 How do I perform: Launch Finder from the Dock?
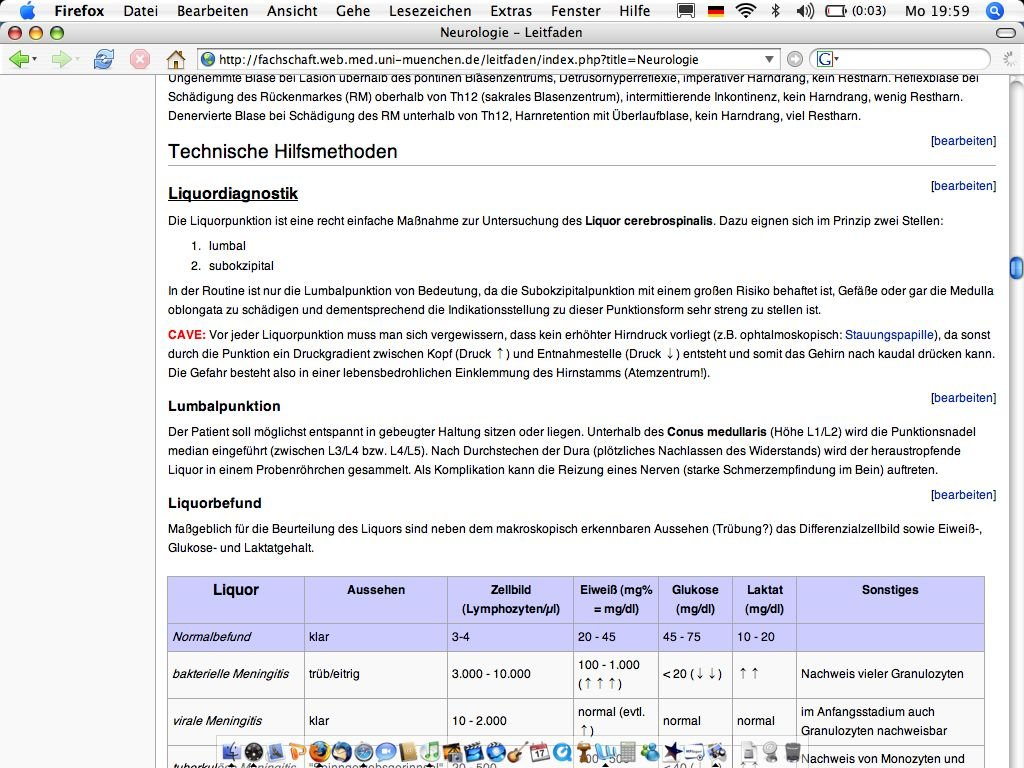[x=233, y=752]
